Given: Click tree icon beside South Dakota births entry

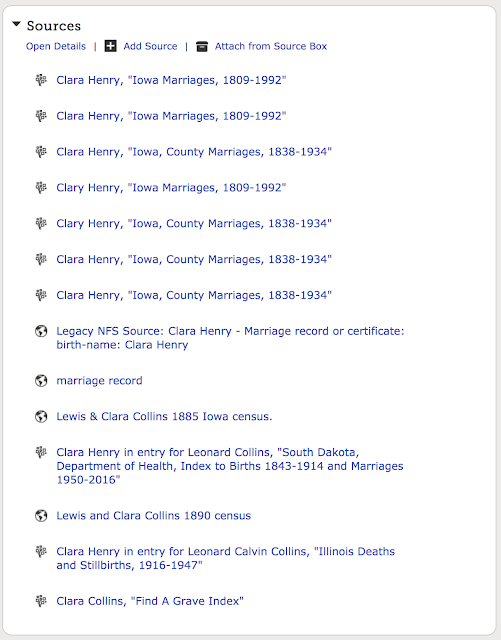Looking at the screenshot, I should point(41,452).
